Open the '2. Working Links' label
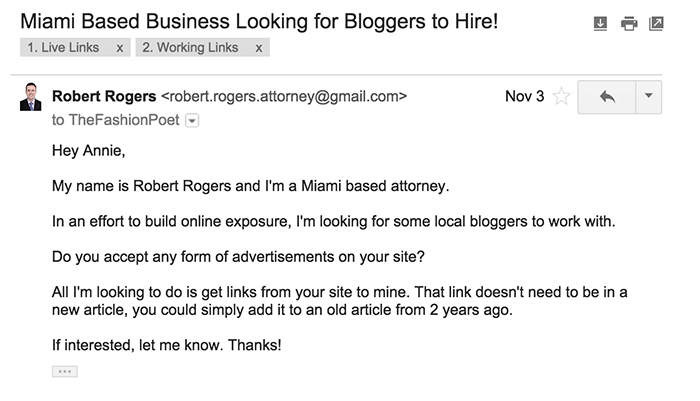This screenshot has width=700, height=401. coord(190,47)
